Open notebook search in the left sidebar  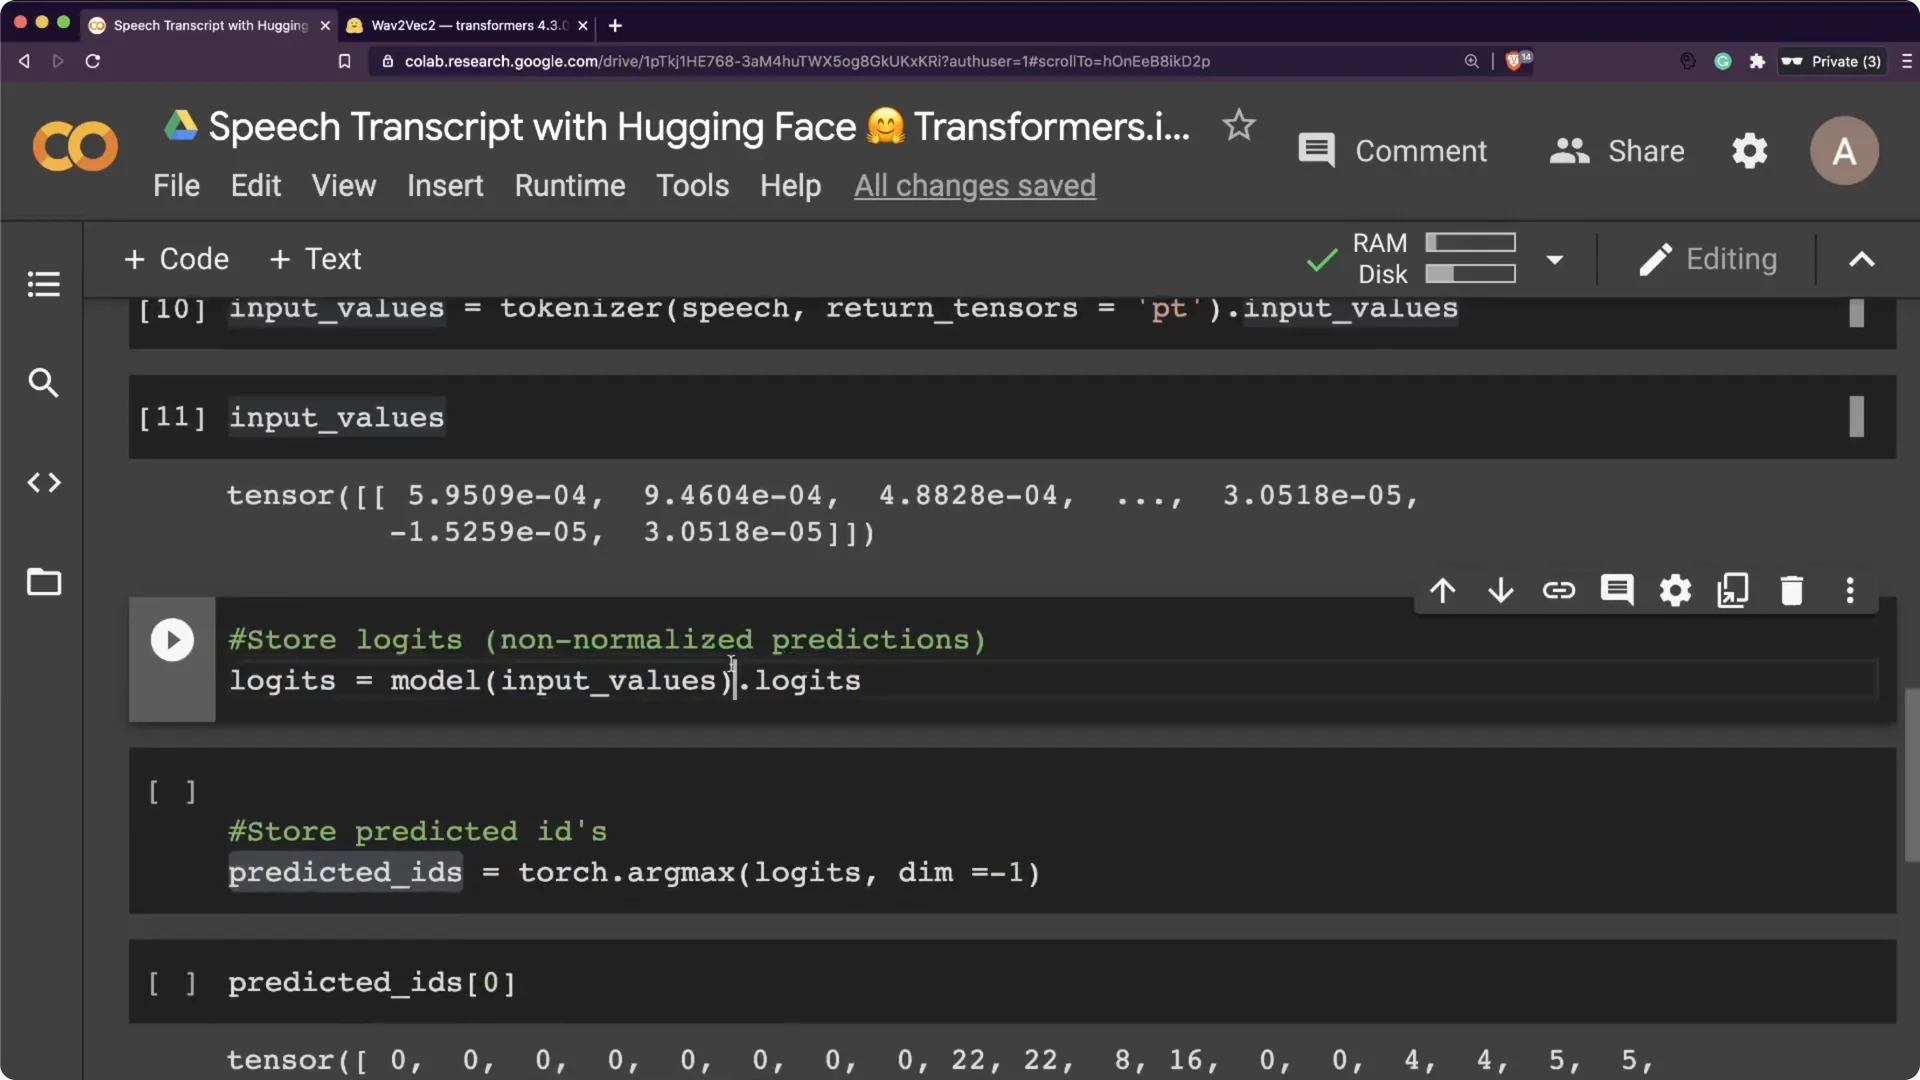click(43, 382)
